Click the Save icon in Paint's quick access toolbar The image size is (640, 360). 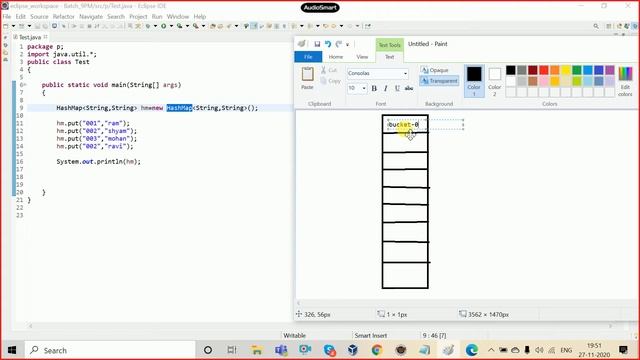317,44
